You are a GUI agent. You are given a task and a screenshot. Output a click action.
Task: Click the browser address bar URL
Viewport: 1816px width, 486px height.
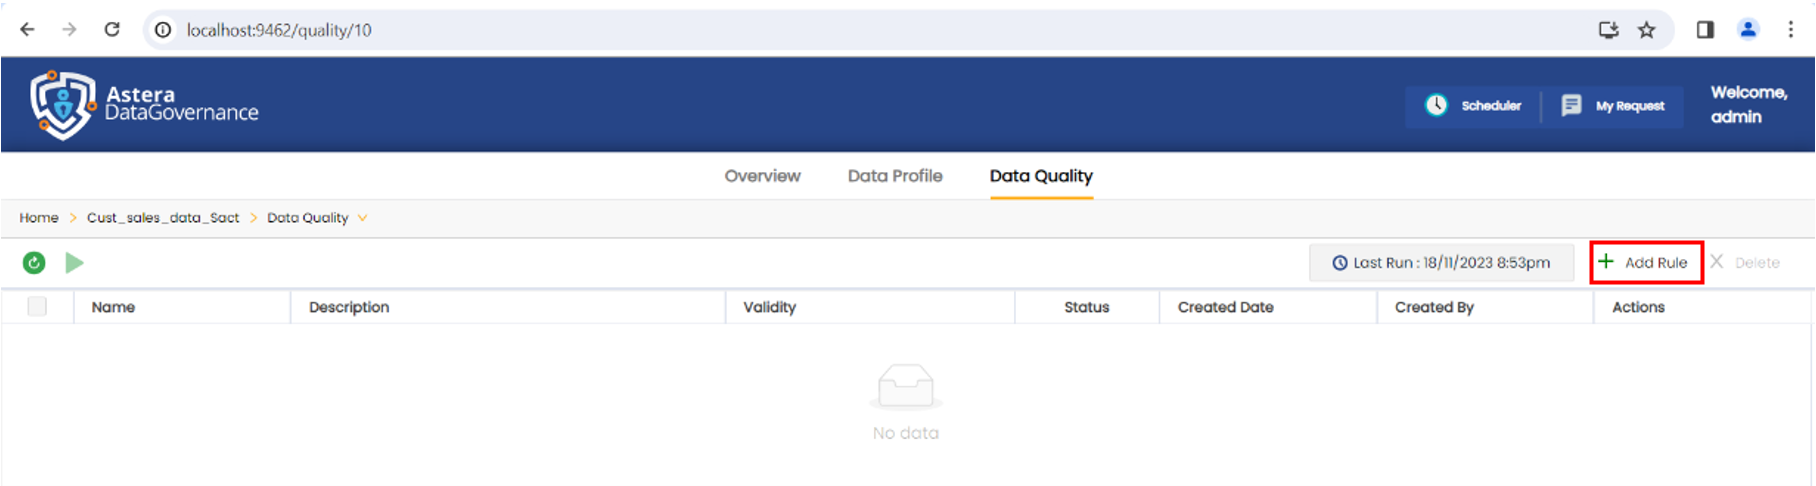tap(279, 30)
